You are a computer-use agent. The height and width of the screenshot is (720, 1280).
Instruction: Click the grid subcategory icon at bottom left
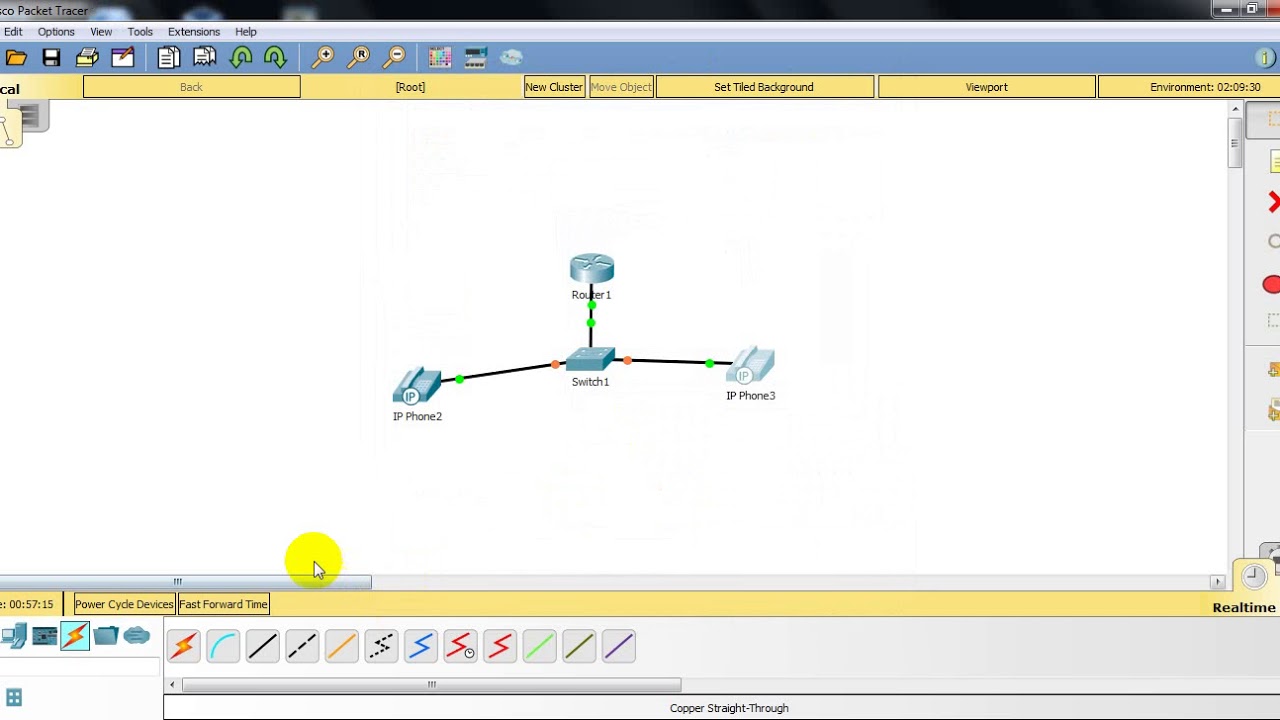[14, 697]
